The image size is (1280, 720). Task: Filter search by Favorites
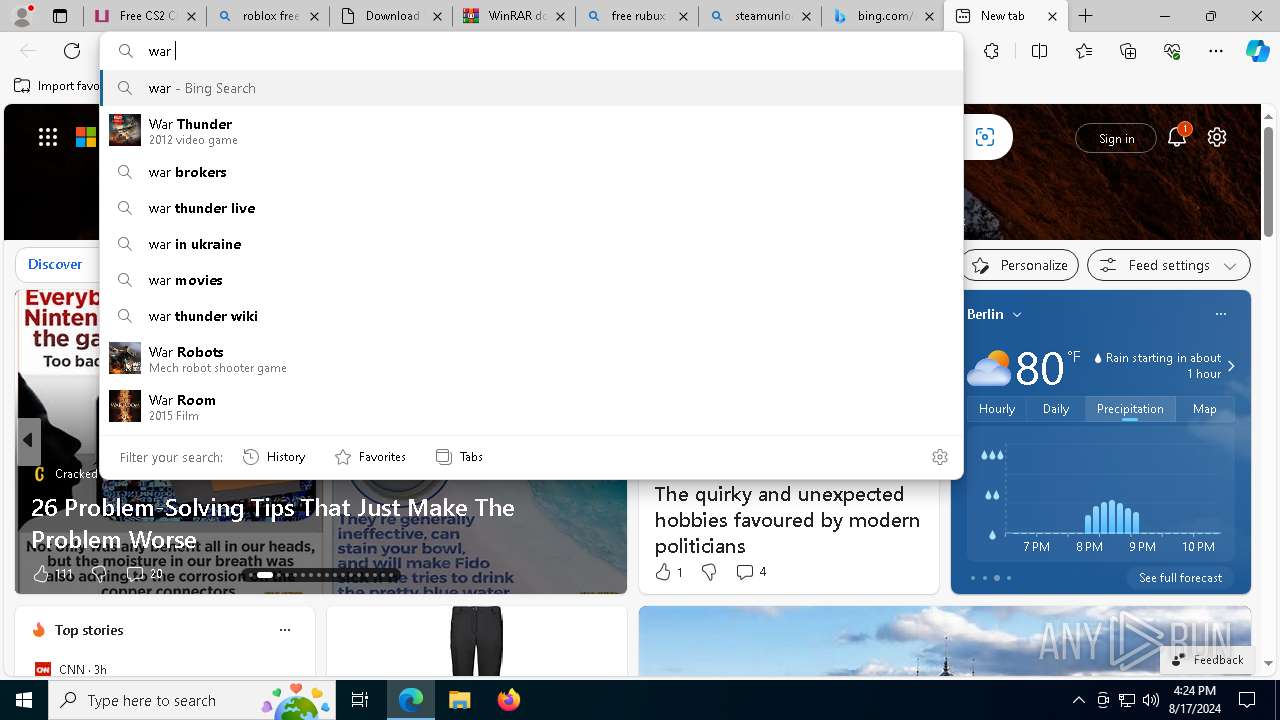[370, 457]
